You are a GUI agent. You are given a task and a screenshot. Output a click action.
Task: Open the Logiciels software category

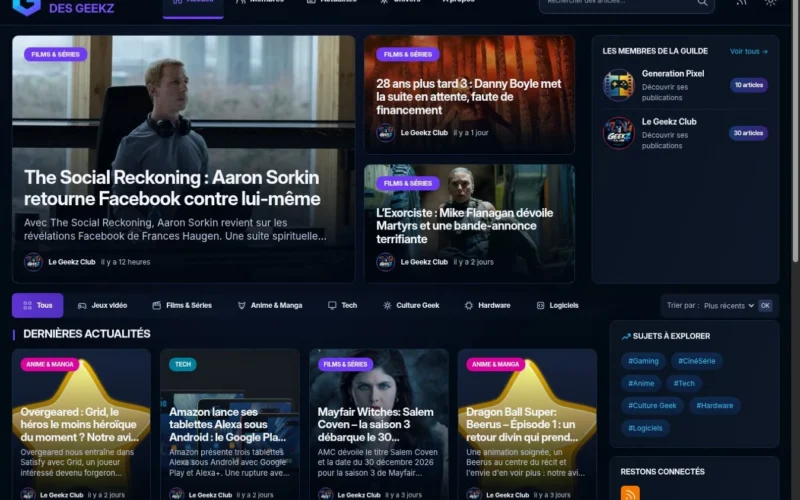point(557,305)
